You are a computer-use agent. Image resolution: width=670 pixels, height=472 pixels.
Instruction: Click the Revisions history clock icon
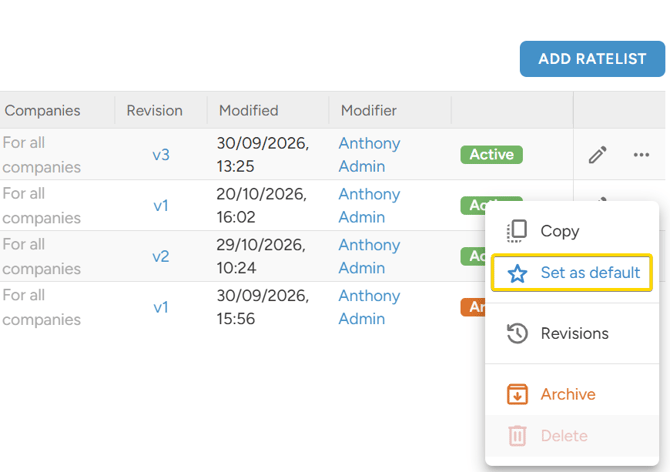point(517,334)
